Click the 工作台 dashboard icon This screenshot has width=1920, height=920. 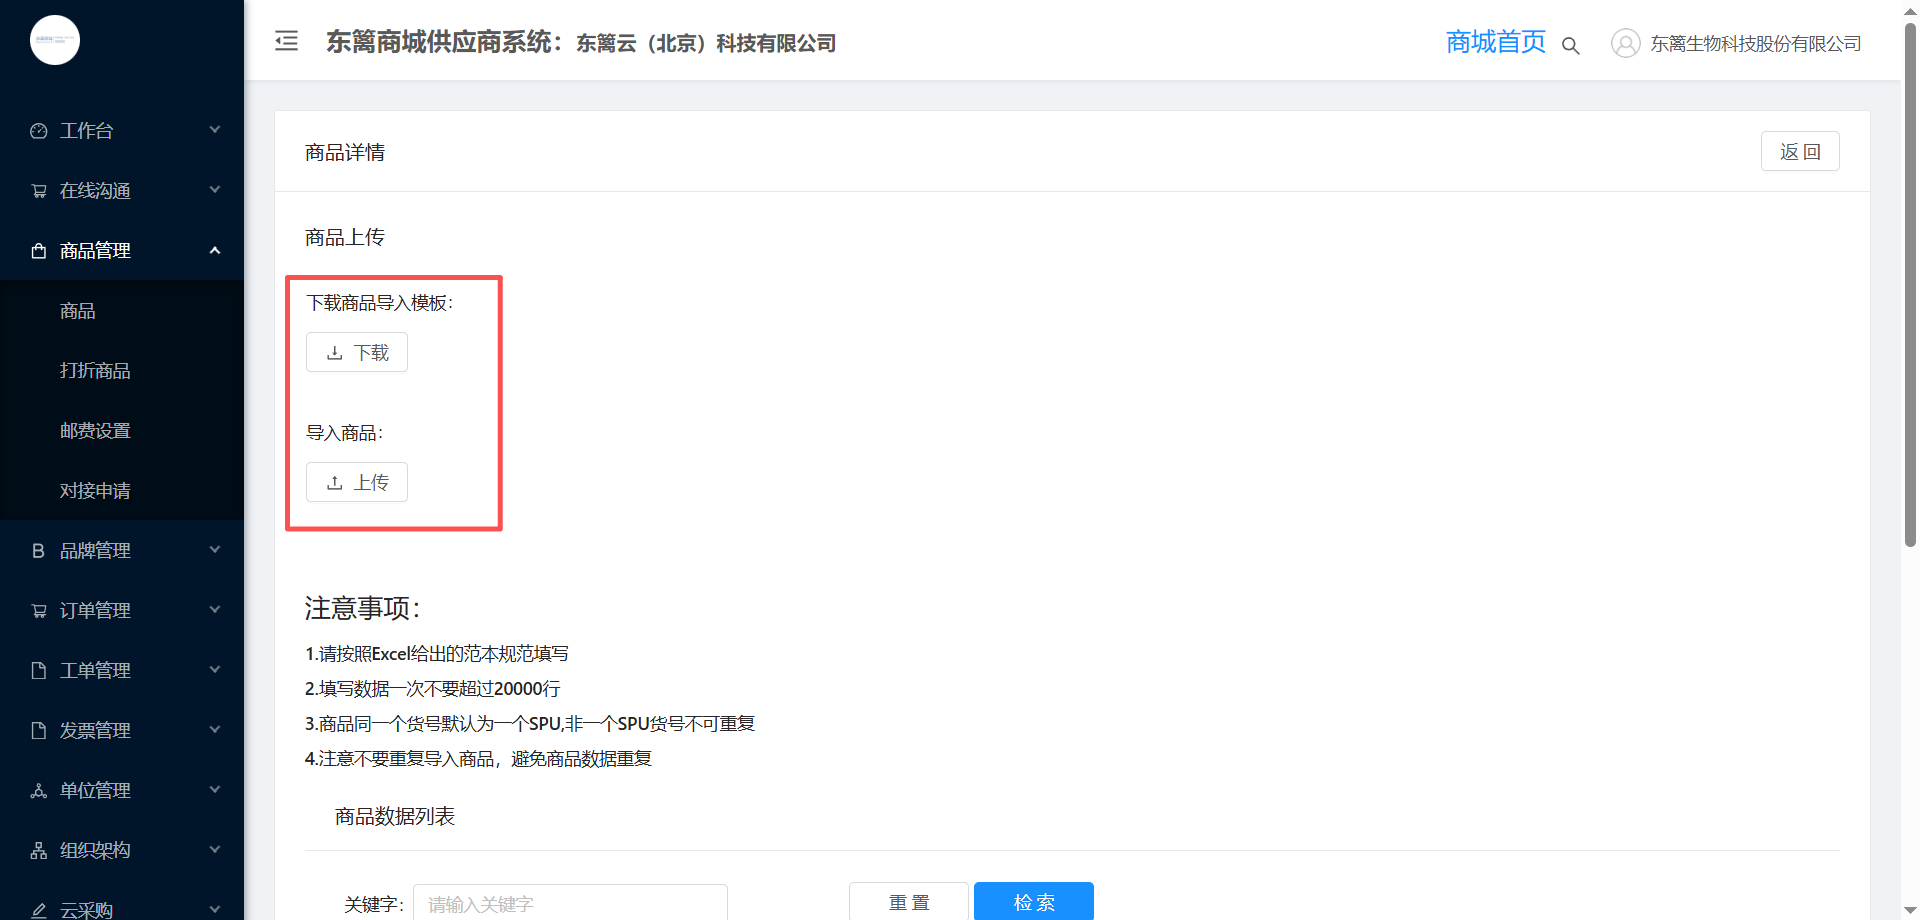tap(39, 131)
